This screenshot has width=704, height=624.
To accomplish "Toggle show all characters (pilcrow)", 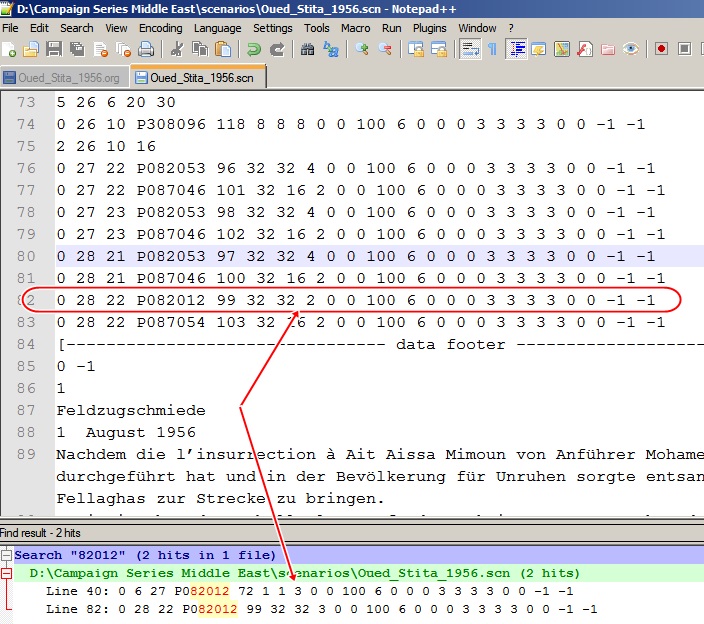I will click(x=492, y=49).
